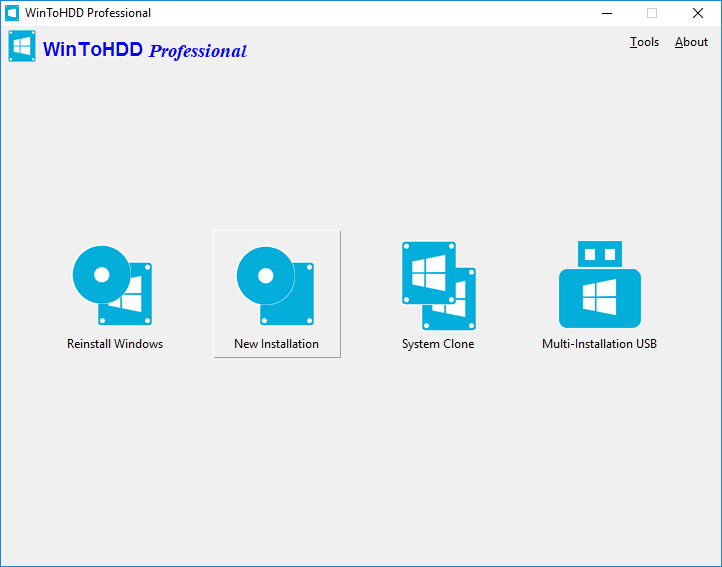Image resolution: width=722 pixels, height=567 pixels.
Task: Minimize the WinToHDD window
Action: tap(606, 13)
